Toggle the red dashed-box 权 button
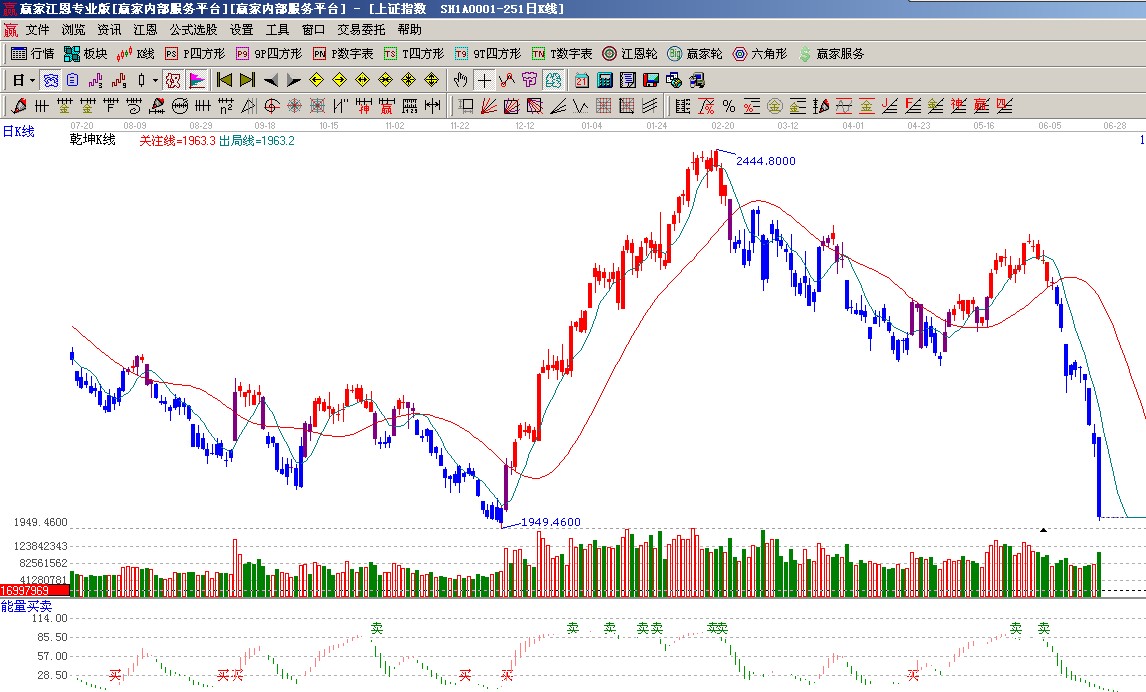This screenshot has height=692, width=1146. [x=173, y=80]
